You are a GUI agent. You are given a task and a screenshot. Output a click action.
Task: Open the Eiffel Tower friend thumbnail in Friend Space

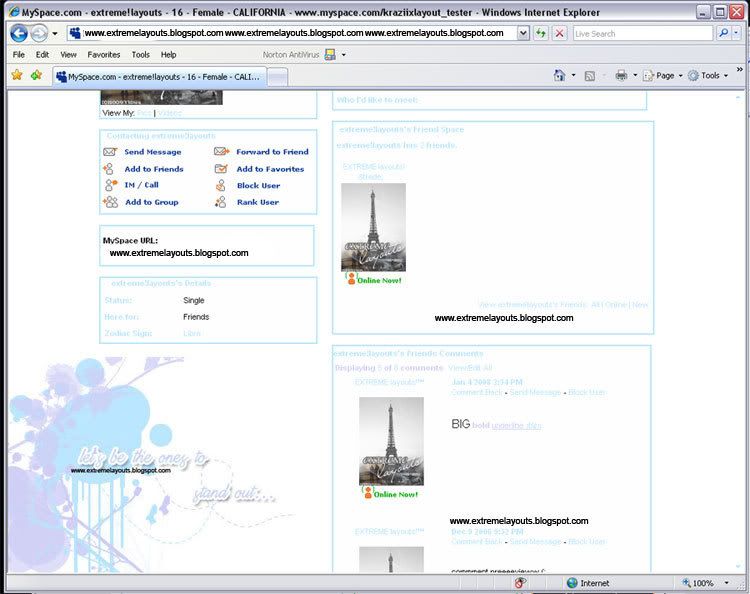(374, 227)
